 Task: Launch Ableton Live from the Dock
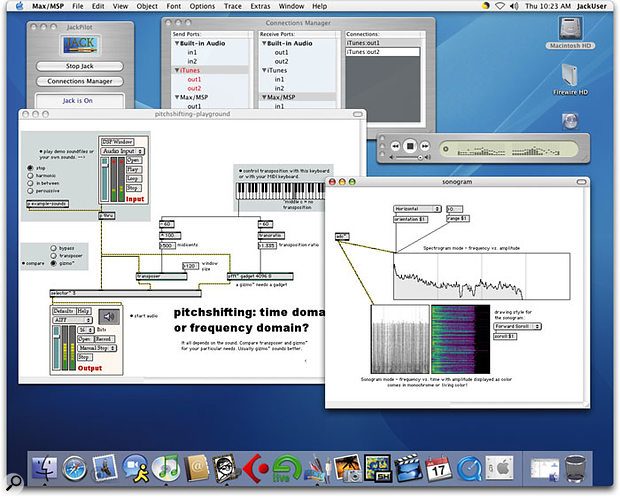point(286,468)
